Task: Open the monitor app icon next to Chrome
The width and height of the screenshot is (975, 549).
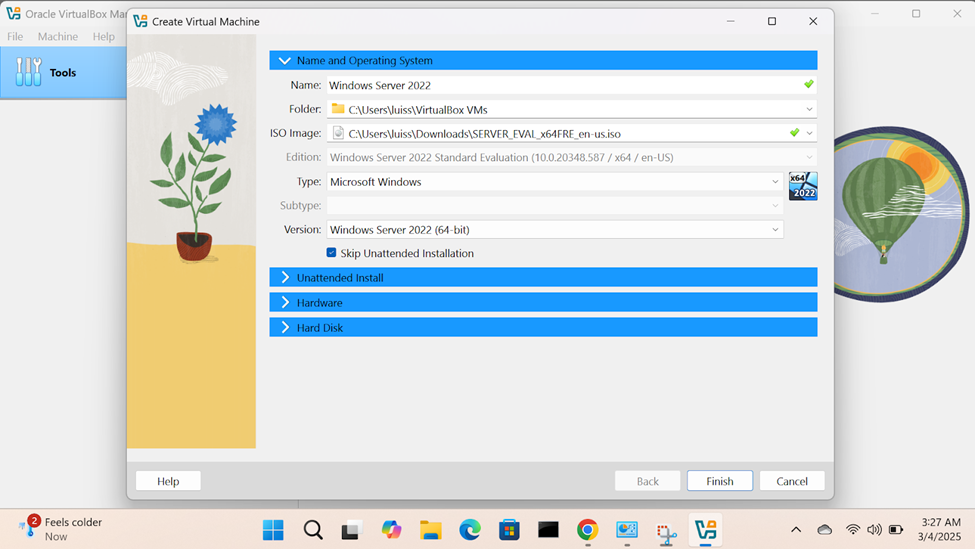Action: click(x=627, y=530)
